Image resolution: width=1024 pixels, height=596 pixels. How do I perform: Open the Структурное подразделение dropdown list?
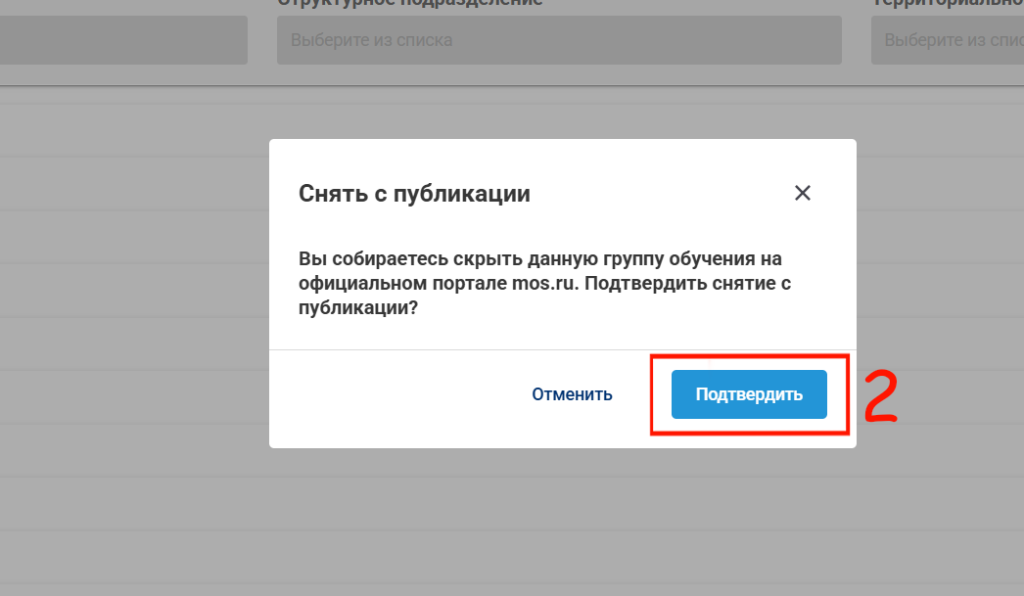559,40
